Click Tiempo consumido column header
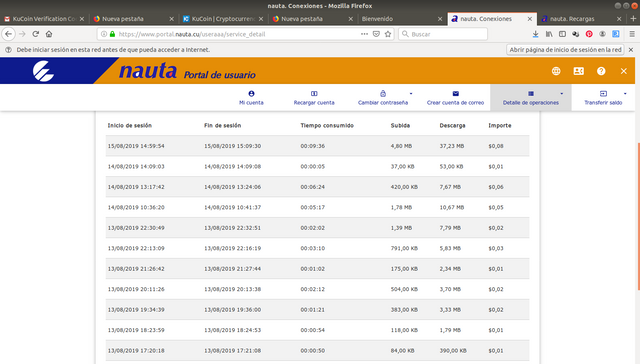Image resolution: width=640 pixels, height=364 pixels. [x=327, y=126]
